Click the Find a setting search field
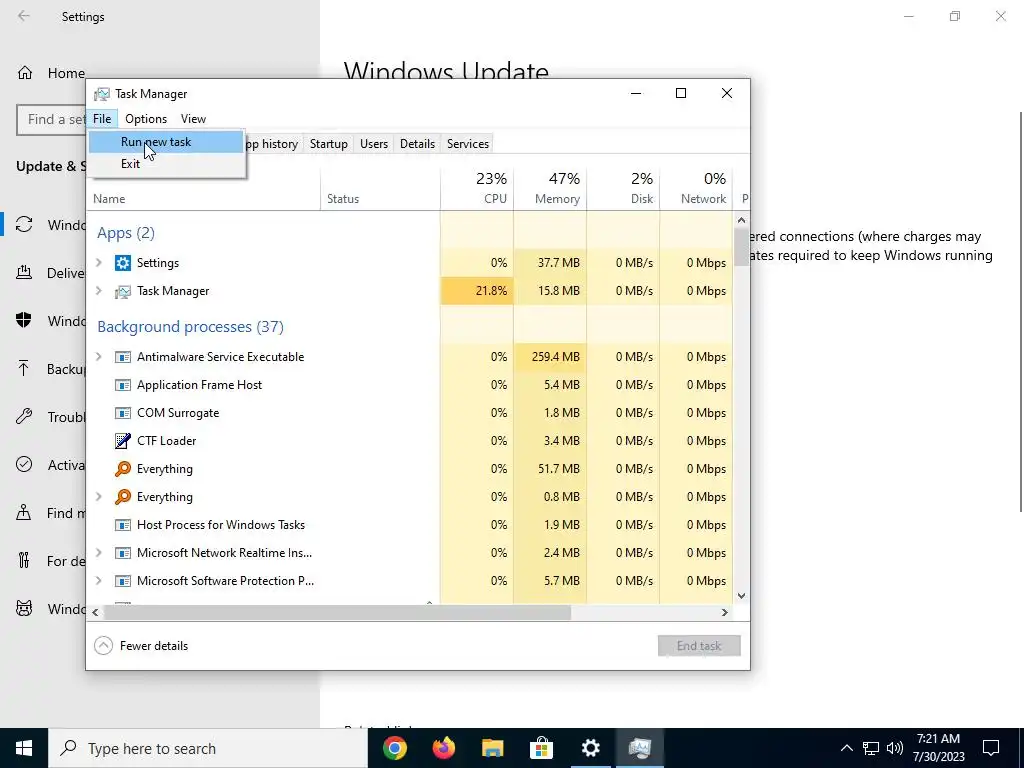Screen dimensions: 1024x768 click(x=52, y=120)
